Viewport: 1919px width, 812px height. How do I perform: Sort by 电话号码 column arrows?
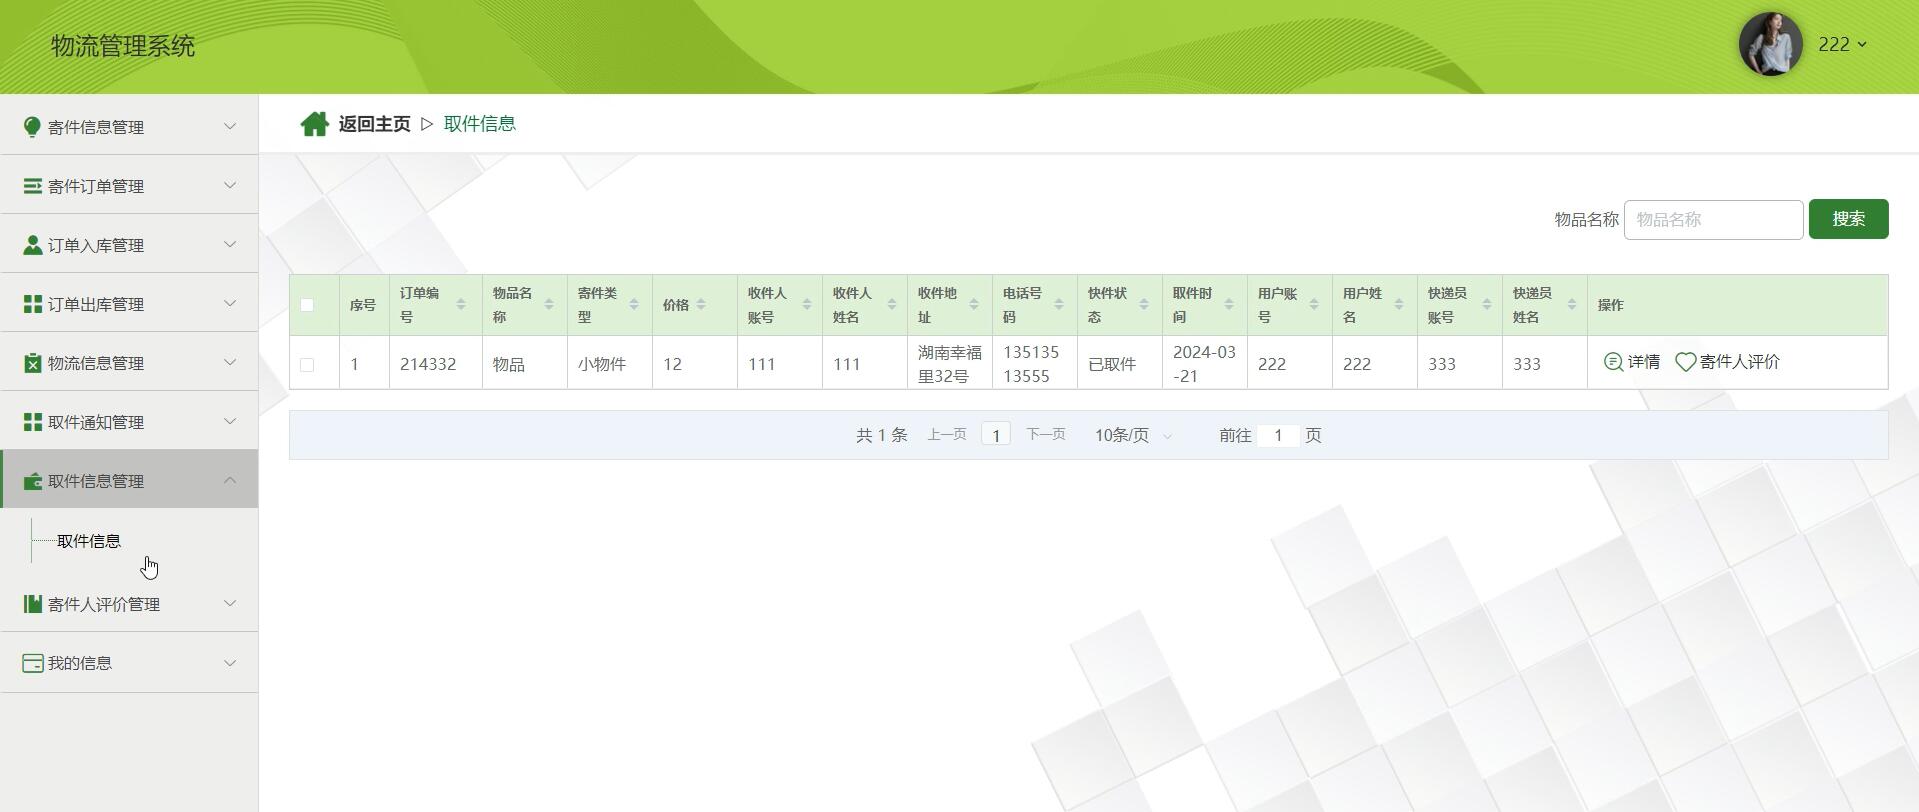1058,304
